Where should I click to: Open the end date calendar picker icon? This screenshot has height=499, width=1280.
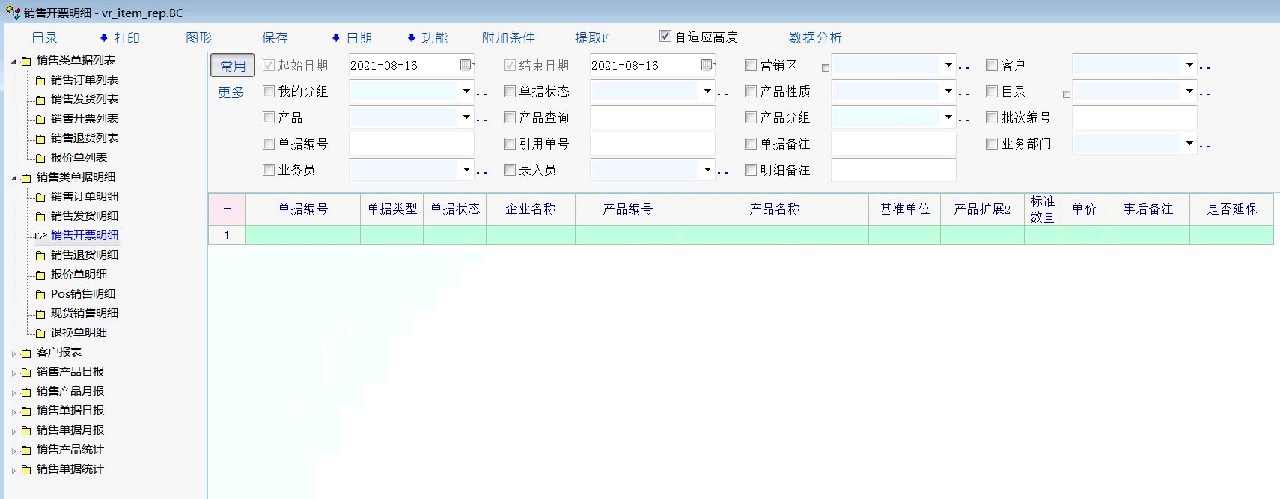(707, 65)
